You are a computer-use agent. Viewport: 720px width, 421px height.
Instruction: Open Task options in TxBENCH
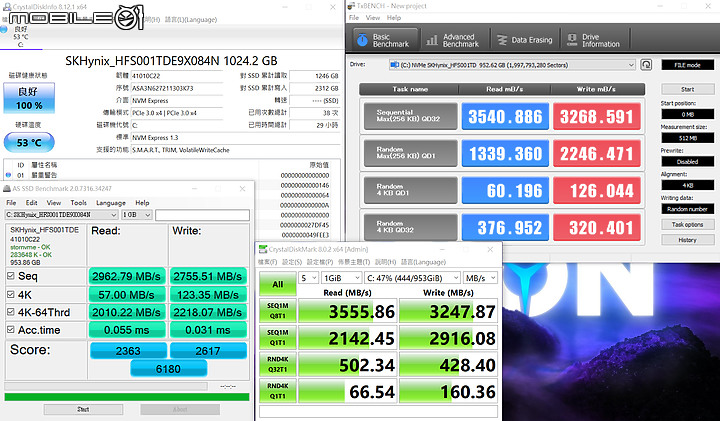tap(687, 225)
